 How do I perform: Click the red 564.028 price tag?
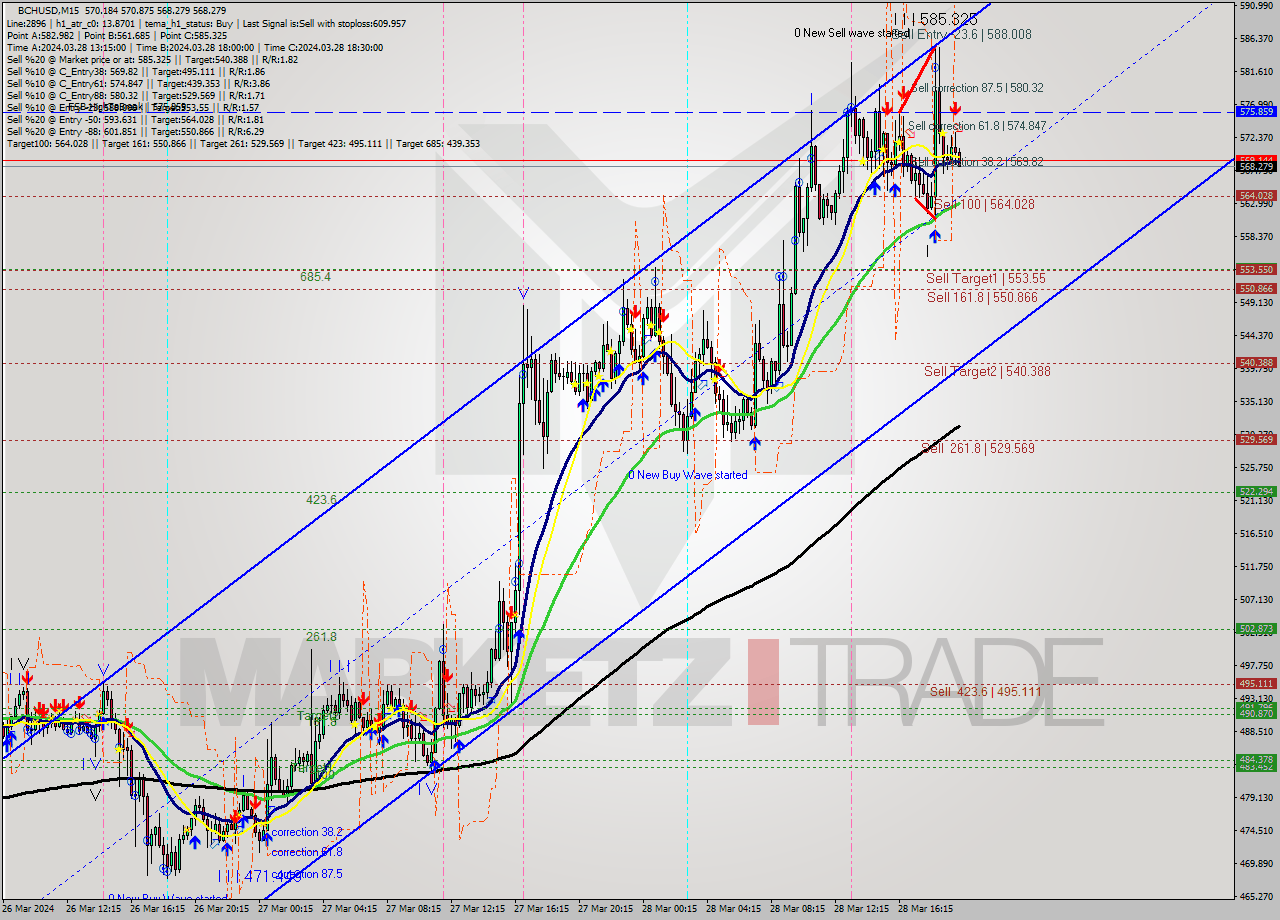click(x=1256, y=196)
